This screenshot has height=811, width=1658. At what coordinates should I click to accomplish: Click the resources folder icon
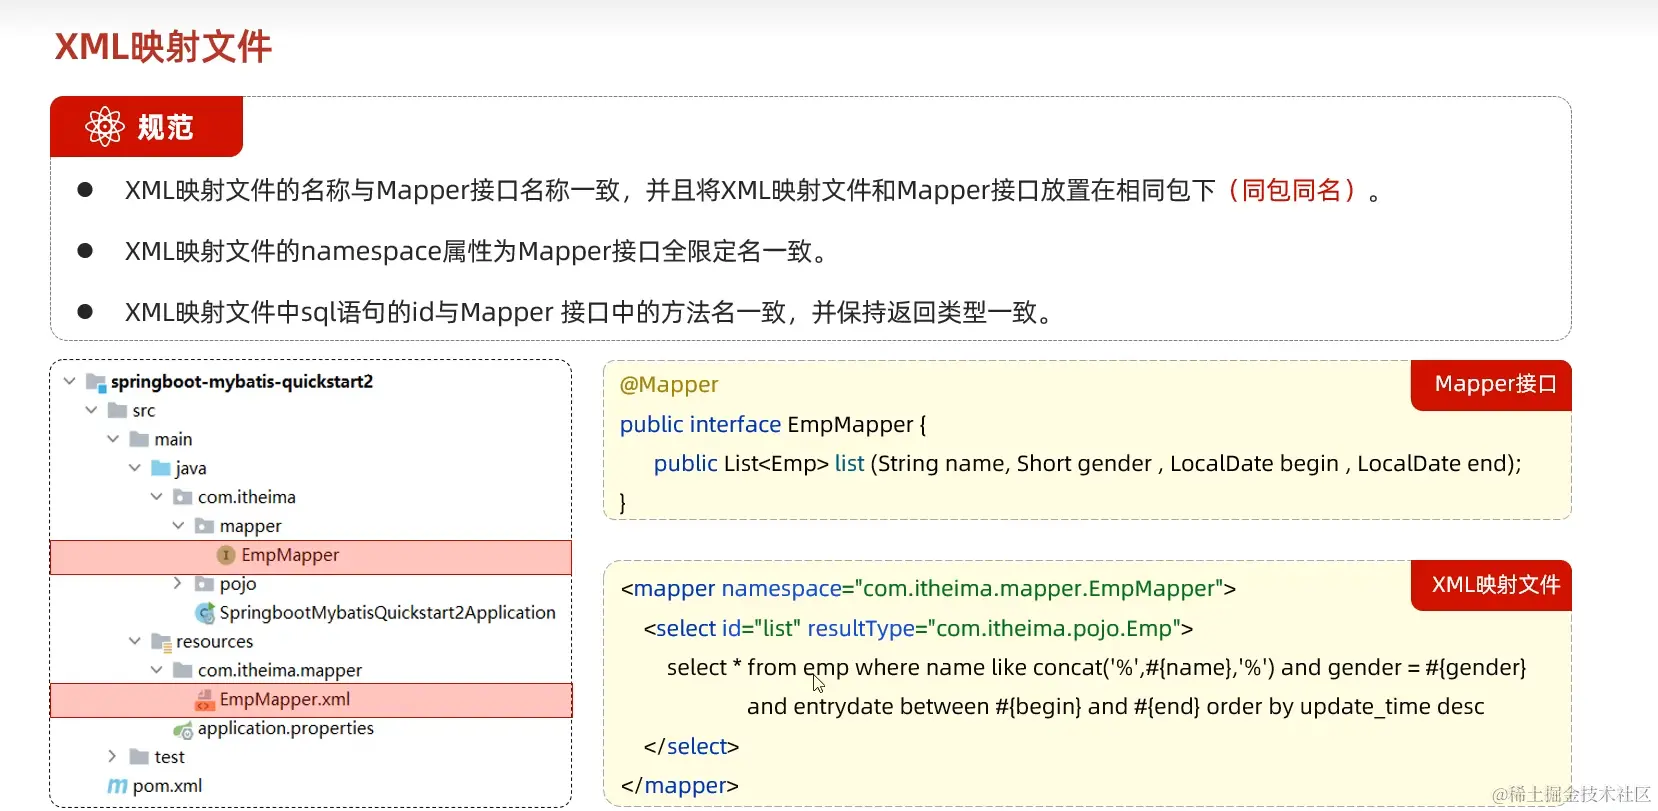[x=161, y=642]
